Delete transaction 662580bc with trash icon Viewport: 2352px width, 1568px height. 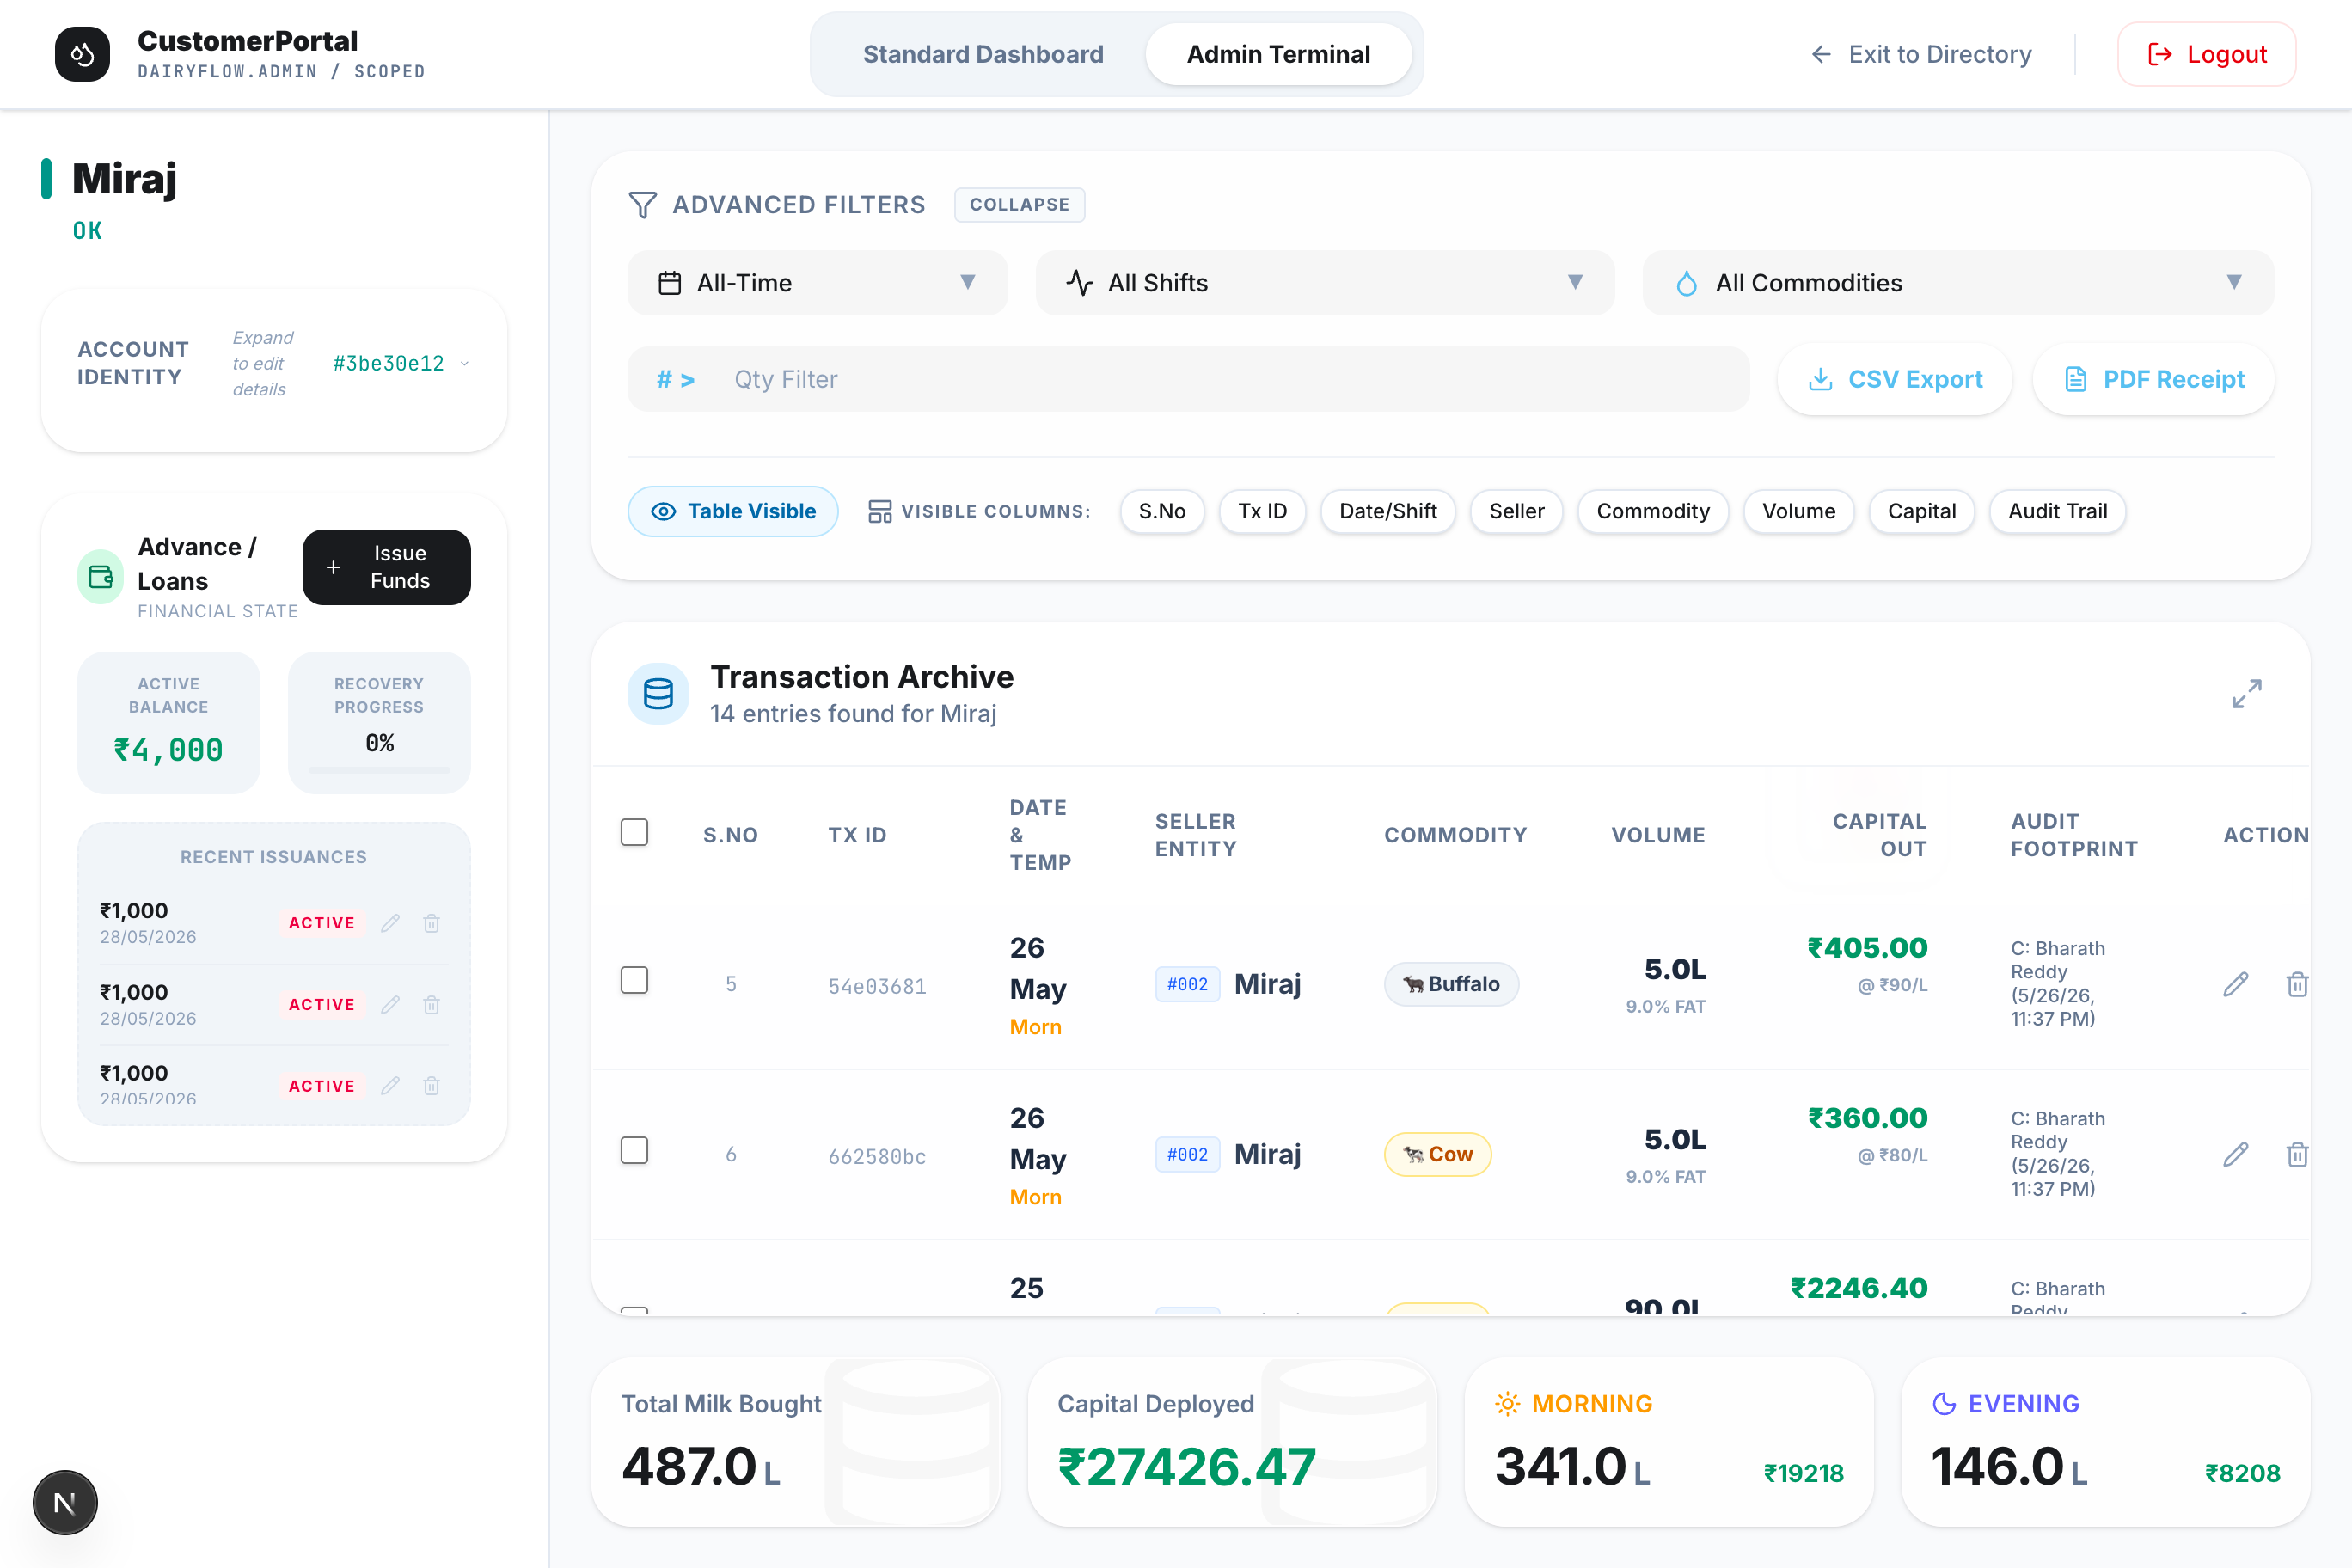click(x=2297, y=1155)
